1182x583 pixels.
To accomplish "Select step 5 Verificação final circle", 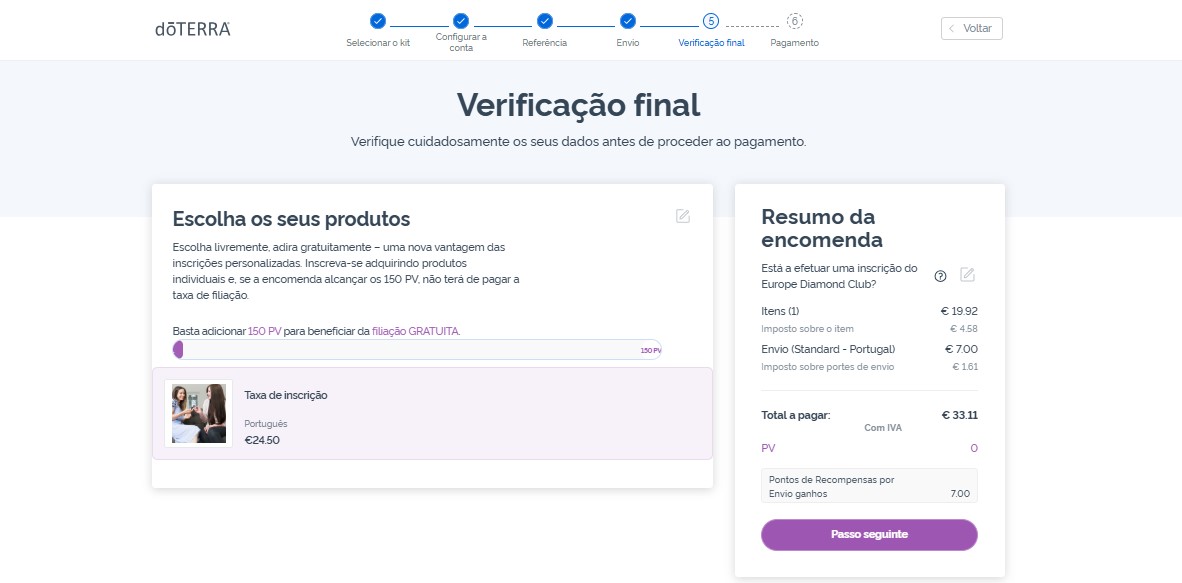I will pos(711,21).
